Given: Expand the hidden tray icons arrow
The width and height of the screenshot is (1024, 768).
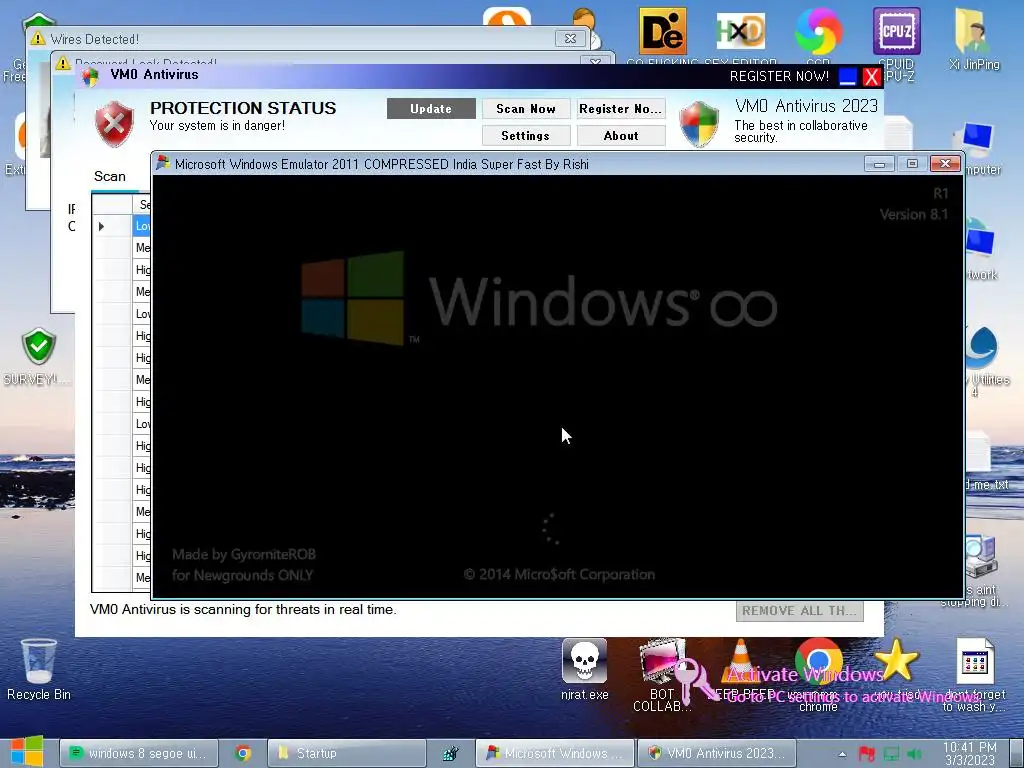Looking at the screenshot, I should tap(842, 754).
